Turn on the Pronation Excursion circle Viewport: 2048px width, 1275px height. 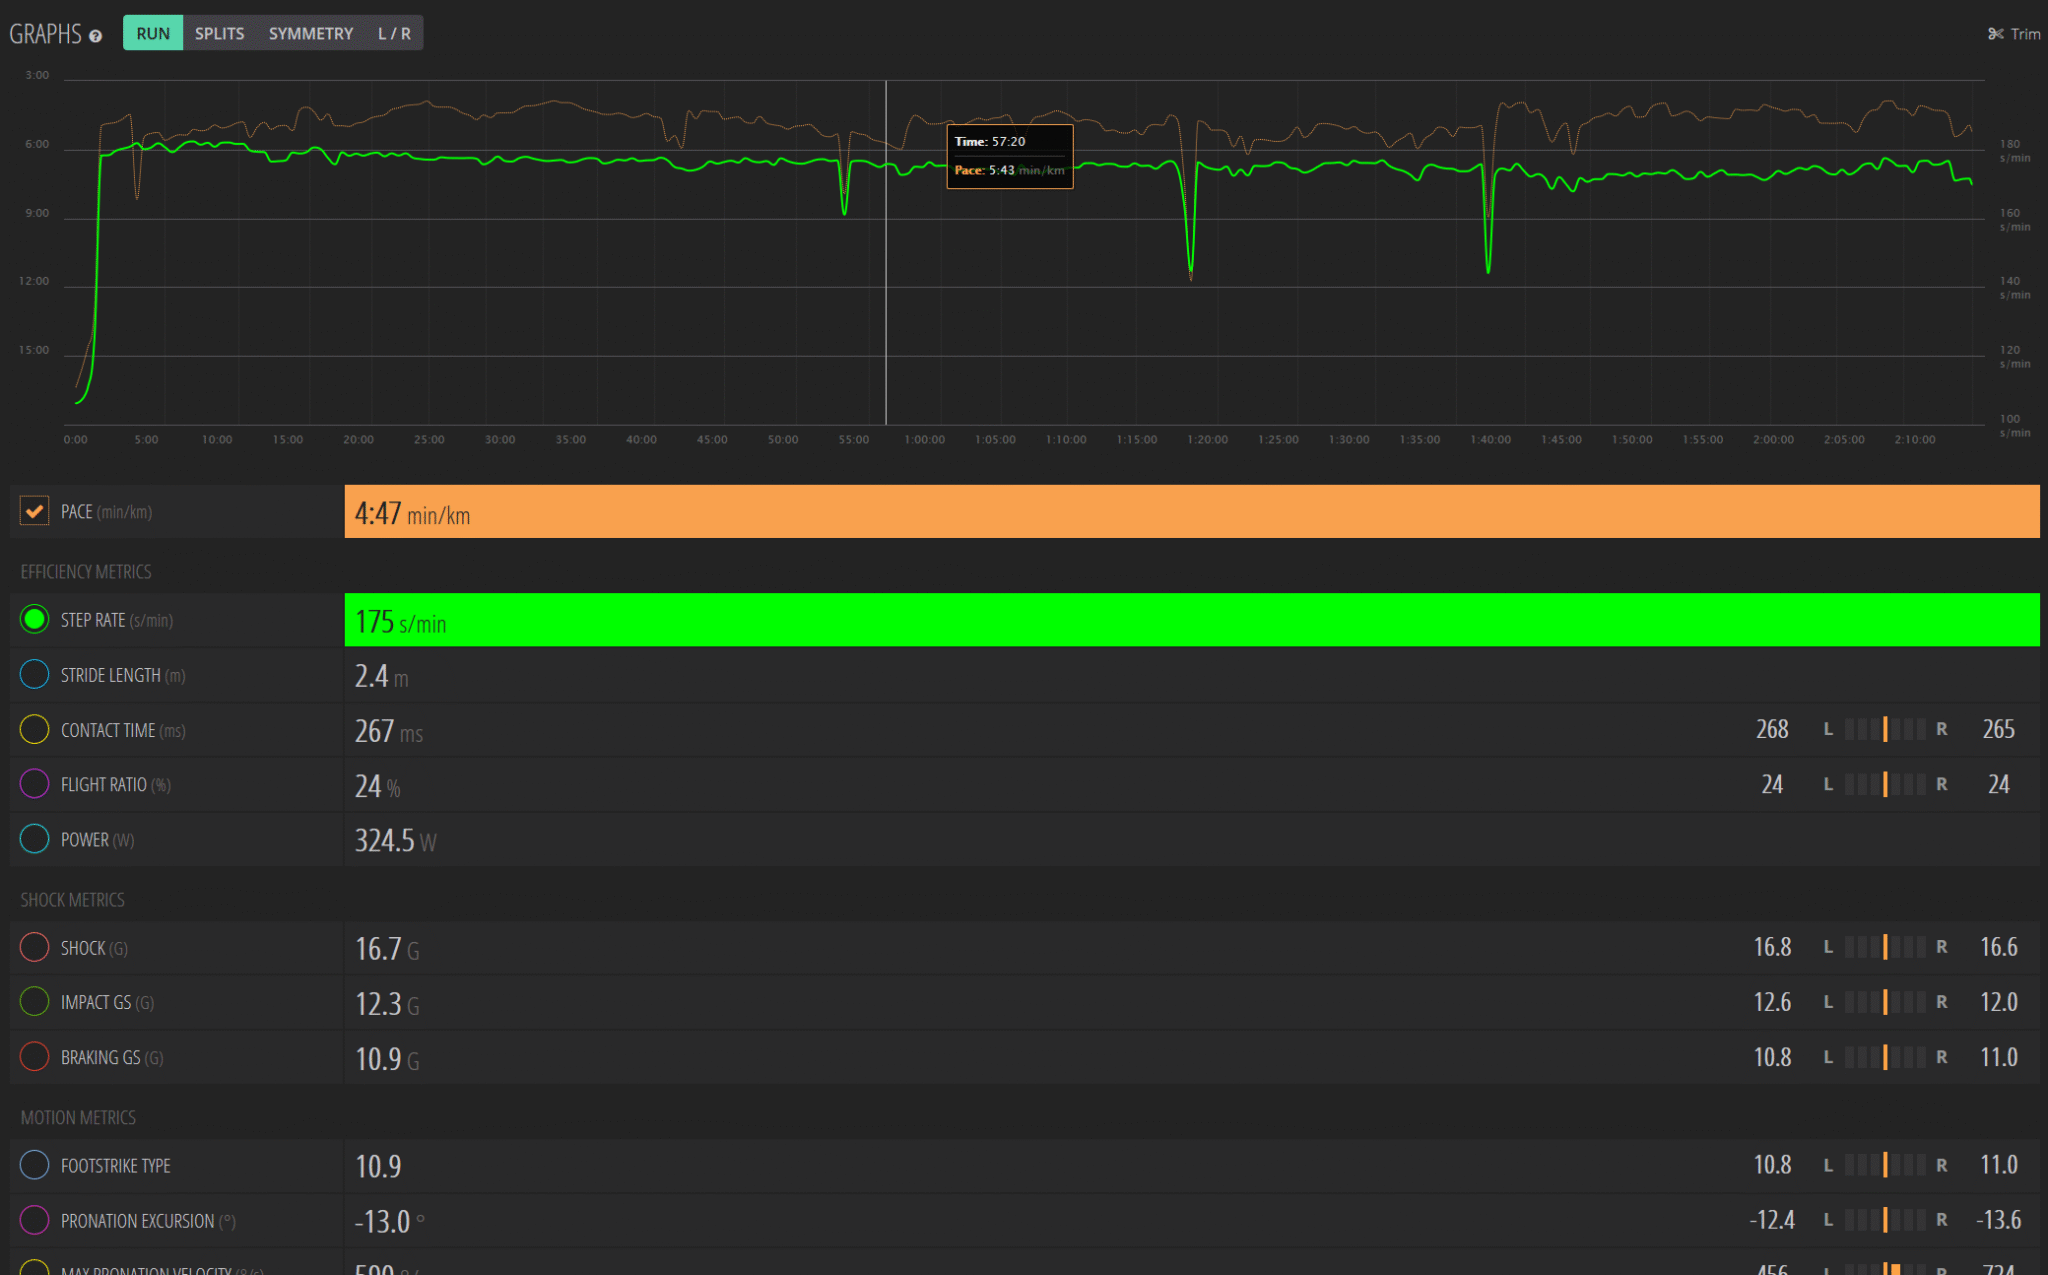point(34,1220)
